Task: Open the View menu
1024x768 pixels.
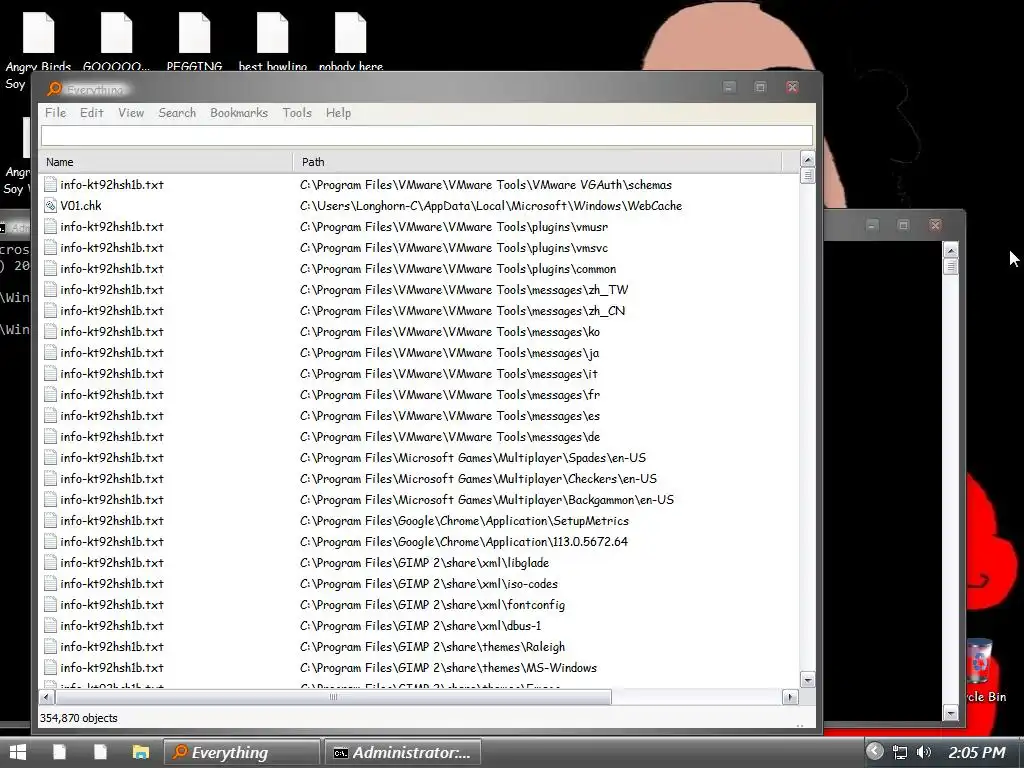Action: [131, 113]
